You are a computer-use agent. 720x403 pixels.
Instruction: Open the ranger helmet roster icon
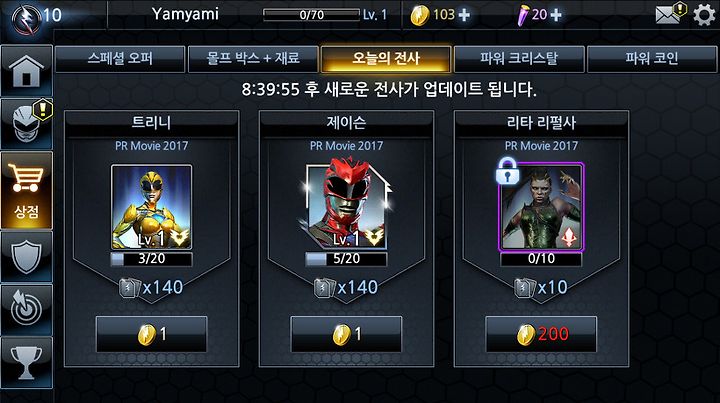point(26,123)
